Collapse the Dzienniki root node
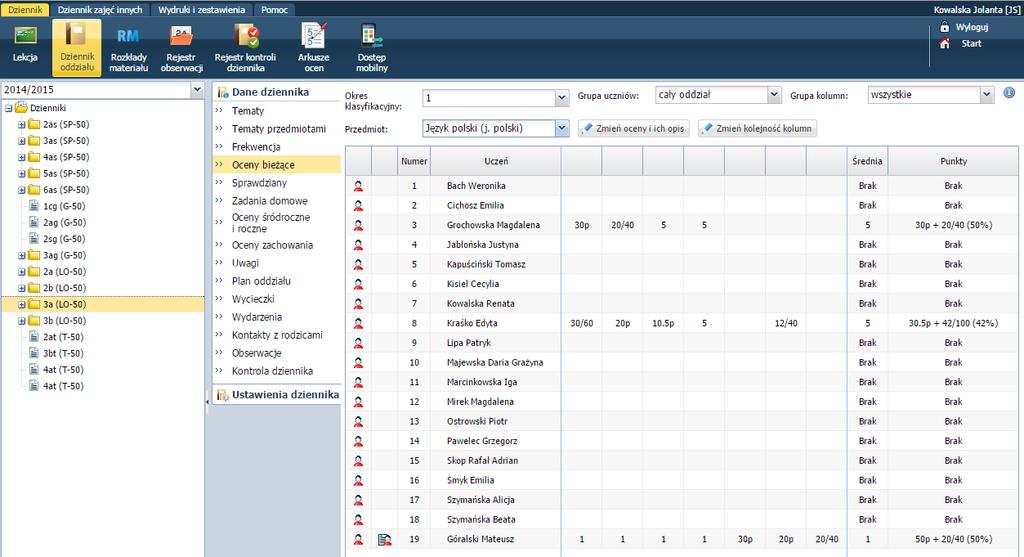The height and width of the screenshot is (557, 1024). pos(8,108)
